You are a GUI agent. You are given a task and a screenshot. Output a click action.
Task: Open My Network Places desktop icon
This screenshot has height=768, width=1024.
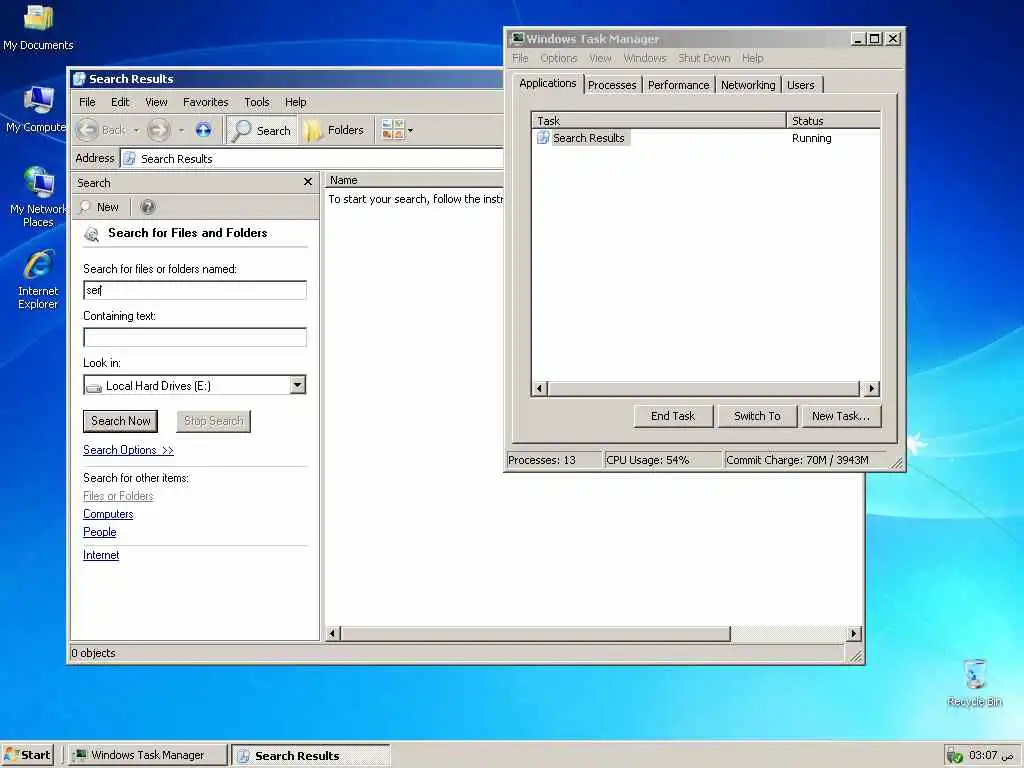pos(38,197)
